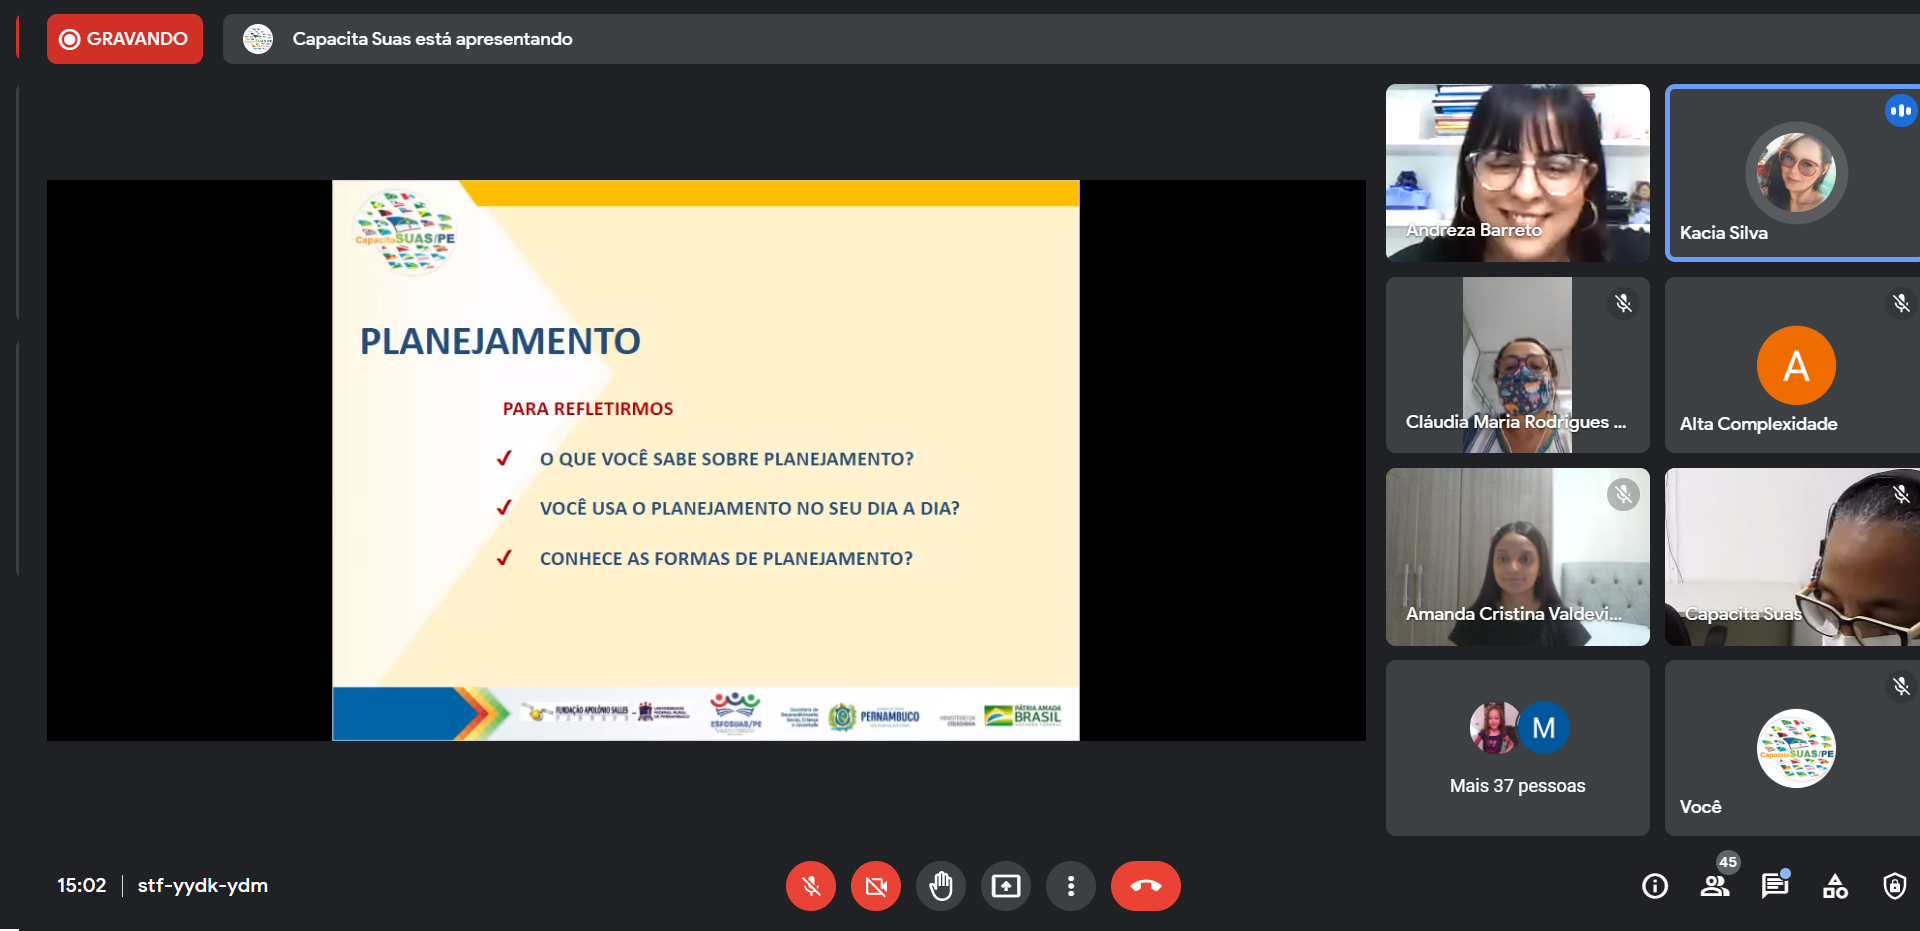Click the present screen icon
This screenshot has width=1920, height=931.
pos(1006,886)
